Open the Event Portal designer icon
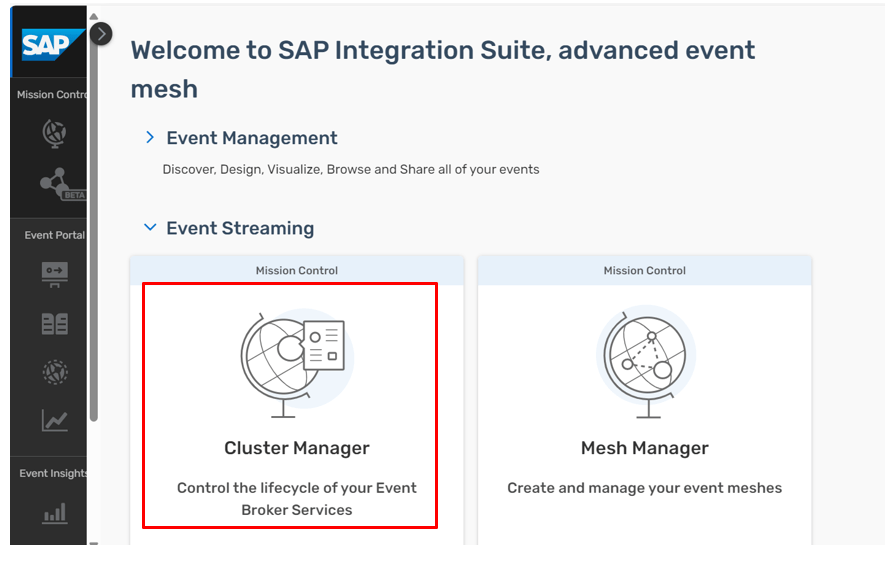Viewport: 892px width, 577px height. click(55, 274)
